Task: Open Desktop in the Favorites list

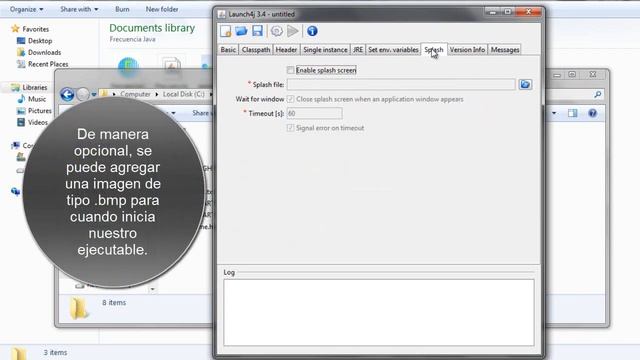Action: point(40,41)
